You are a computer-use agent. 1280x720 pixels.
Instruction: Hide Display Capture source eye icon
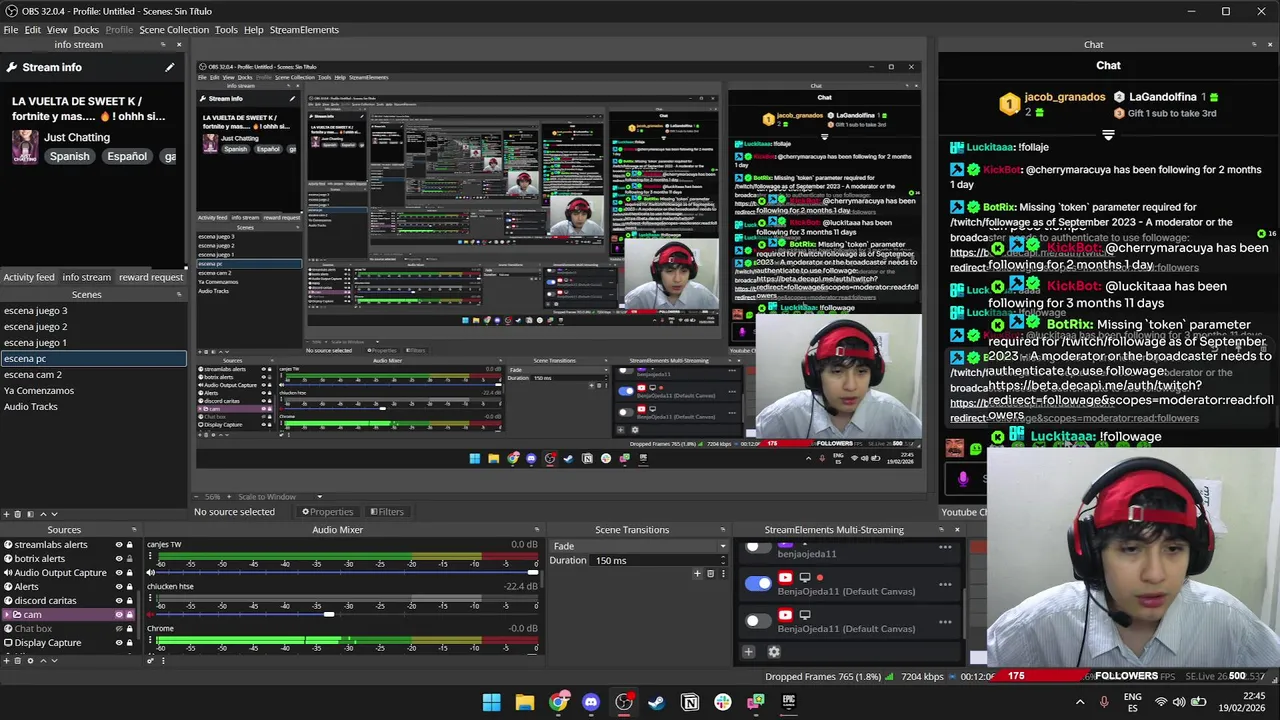118,643
